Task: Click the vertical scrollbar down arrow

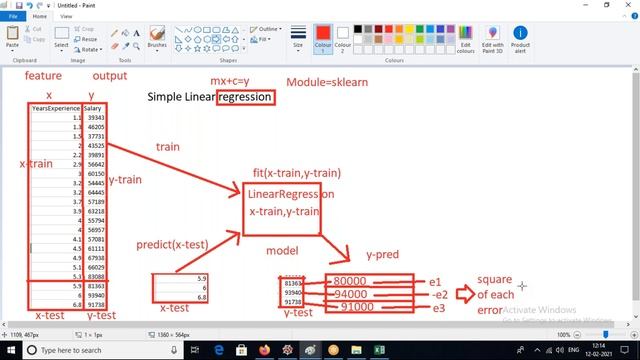Action: click(636, 317)
